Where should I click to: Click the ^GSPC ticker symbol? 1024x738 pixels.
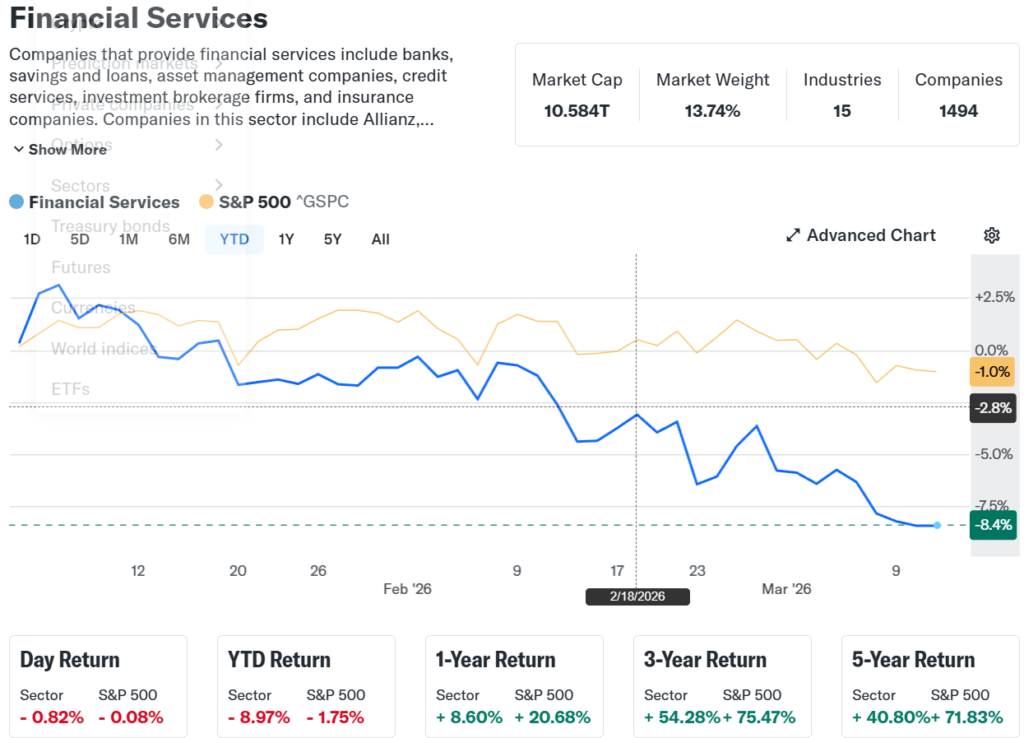(x=322, y=202)
